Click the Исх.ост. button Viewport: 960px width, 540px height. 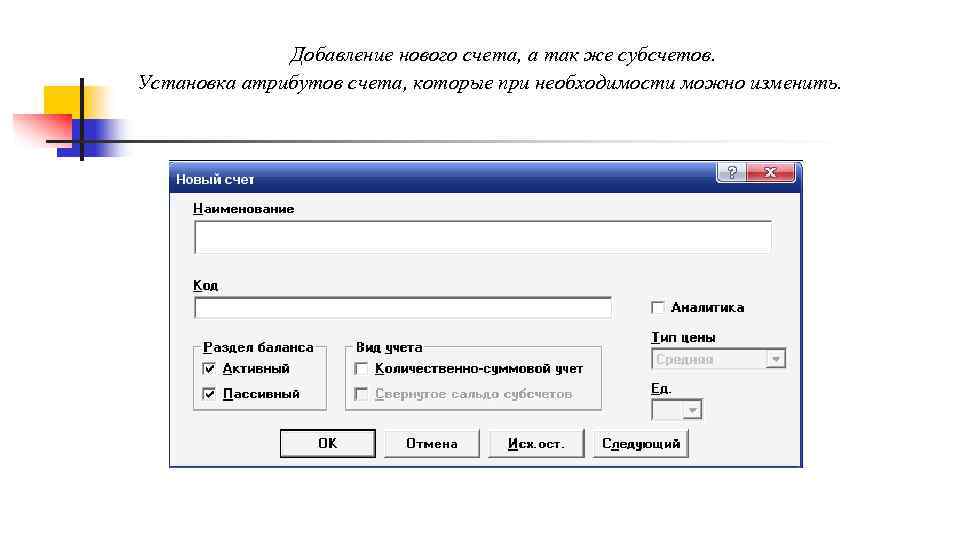tap(536, 443)
